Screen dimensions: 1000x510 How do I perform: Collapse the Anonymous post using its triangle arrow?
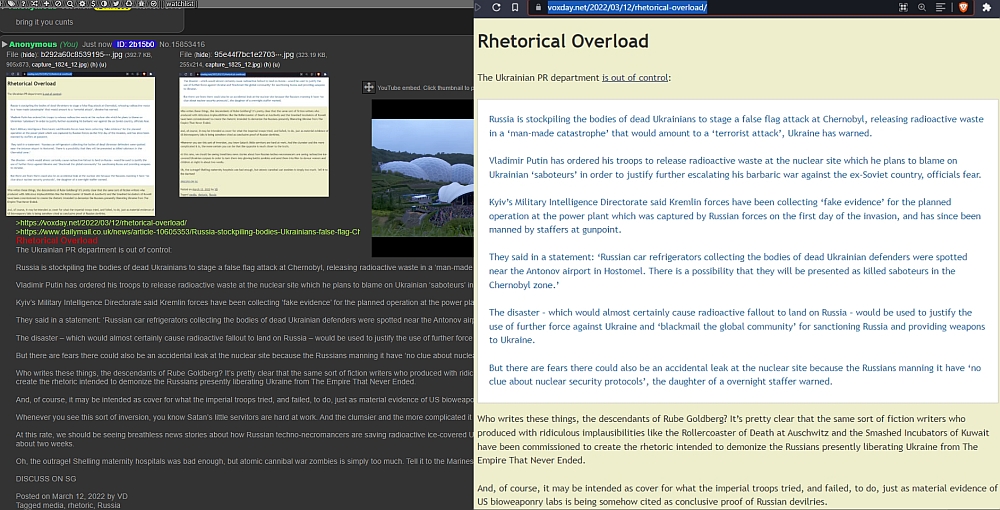coord(4,44)
